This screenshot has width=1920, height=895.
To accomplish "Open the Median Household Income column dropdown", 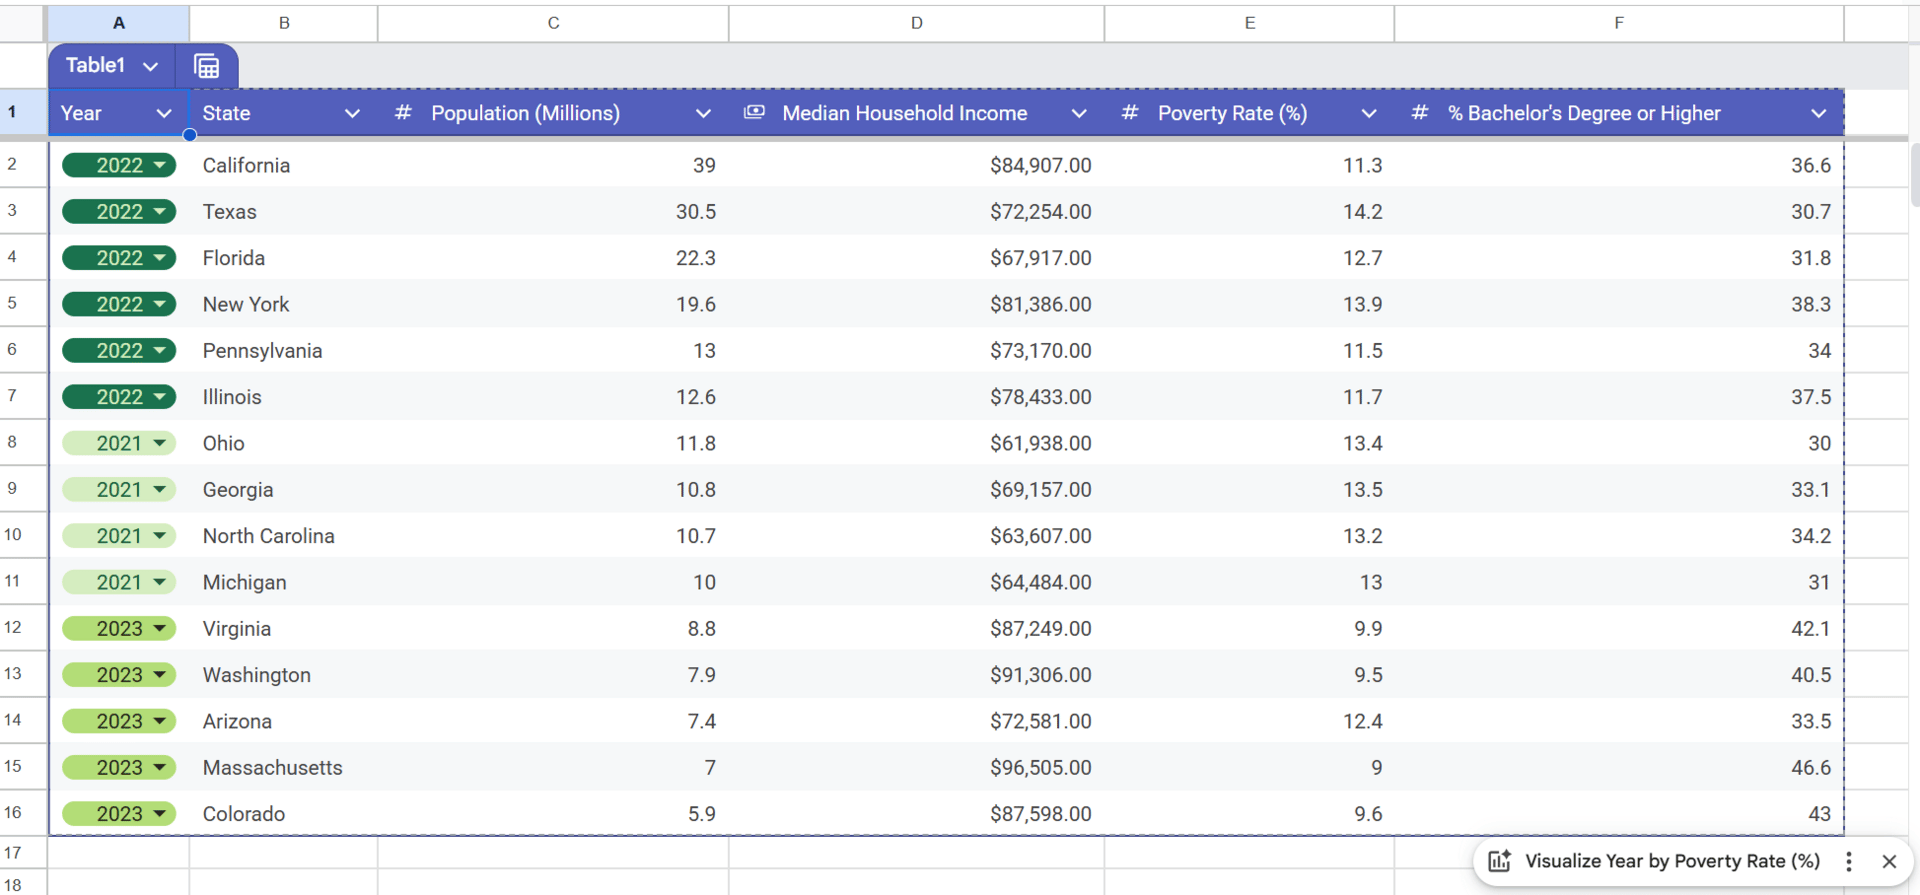I will [1078, 113].
